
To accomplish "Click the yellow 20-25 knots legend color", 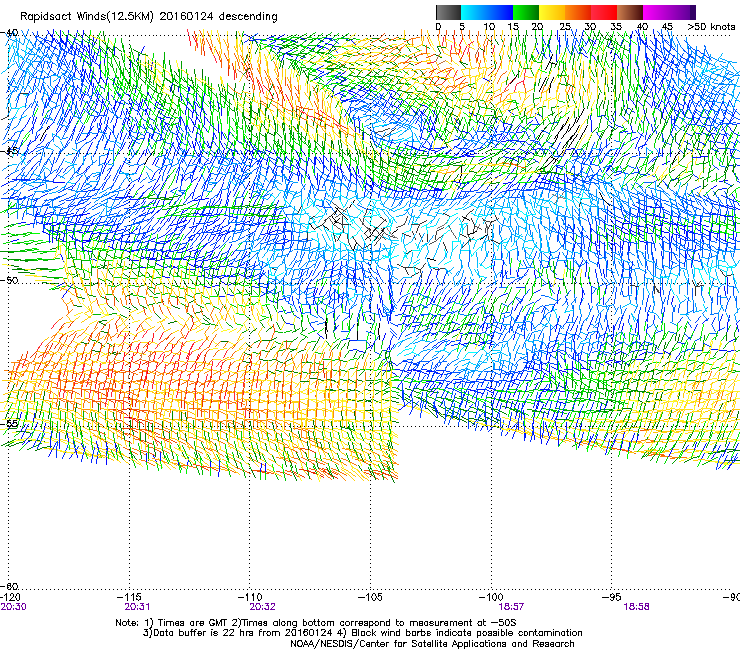I will click(552, 12).
